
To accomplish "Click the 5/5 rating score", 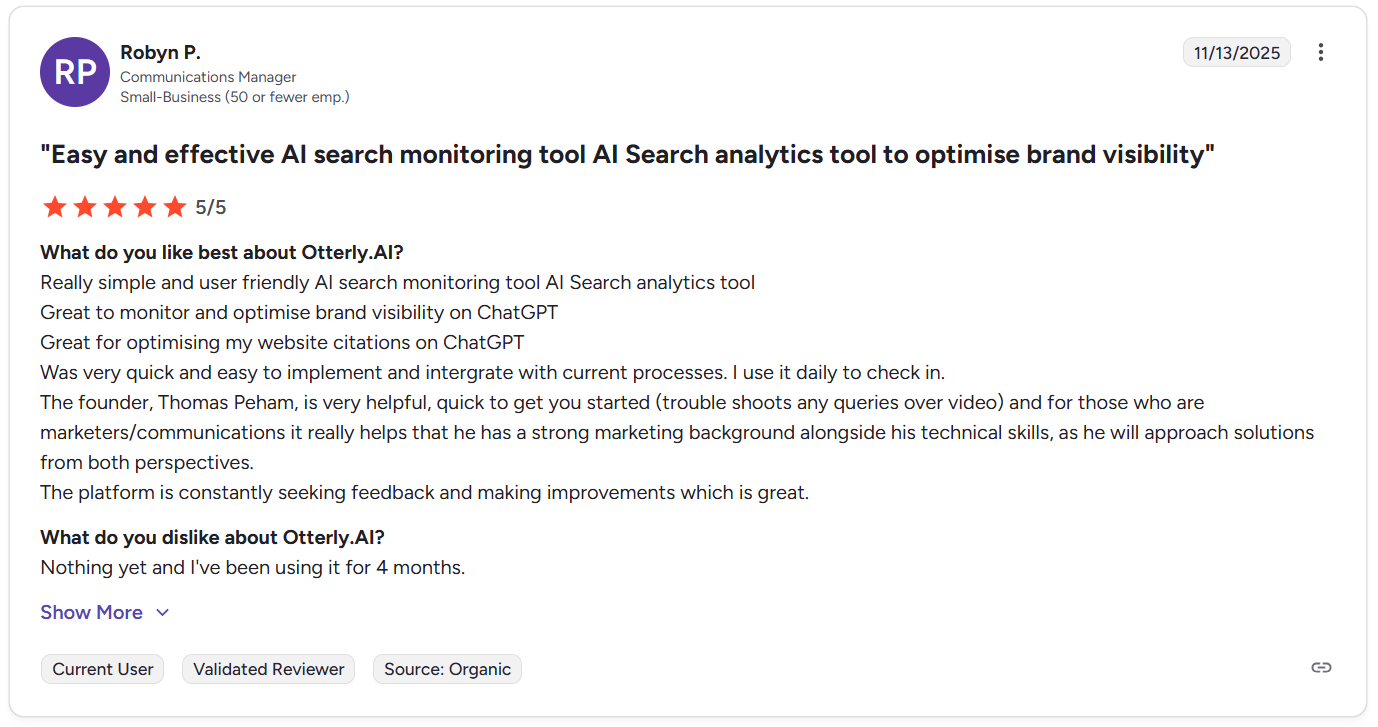I will tap(211, 207).
